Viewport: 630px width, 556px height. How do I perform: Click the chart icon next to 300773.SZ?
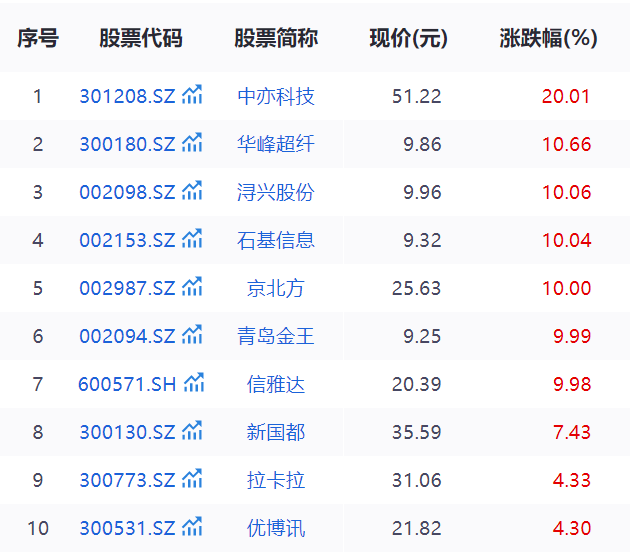coord(192,480)
